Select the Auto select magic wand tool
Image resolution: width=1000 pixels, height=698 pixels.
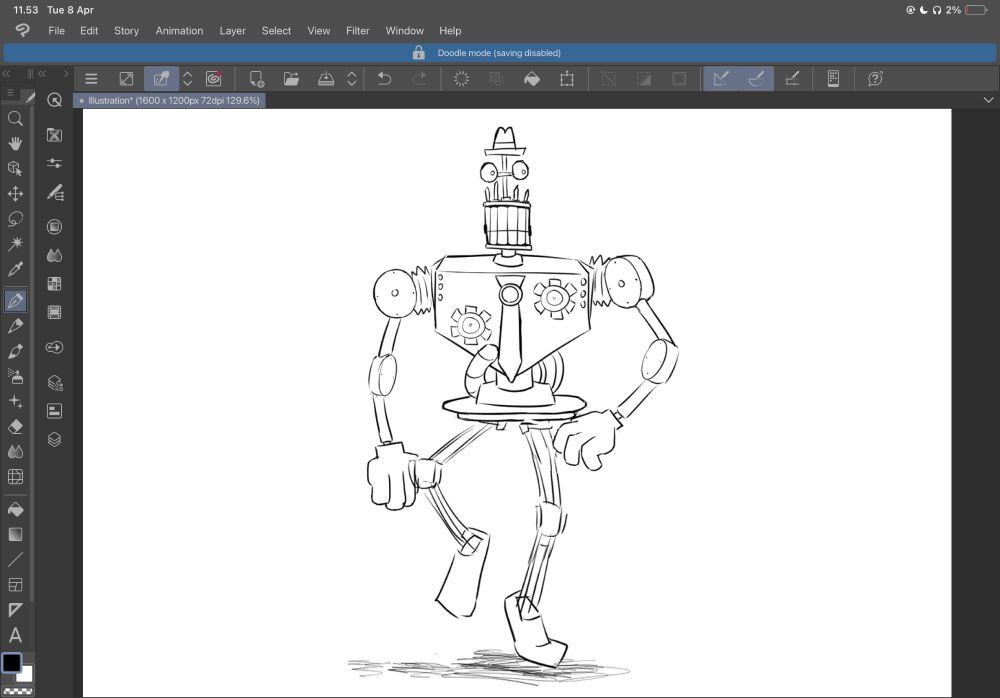pyautogui.click(x=15, y=244)
